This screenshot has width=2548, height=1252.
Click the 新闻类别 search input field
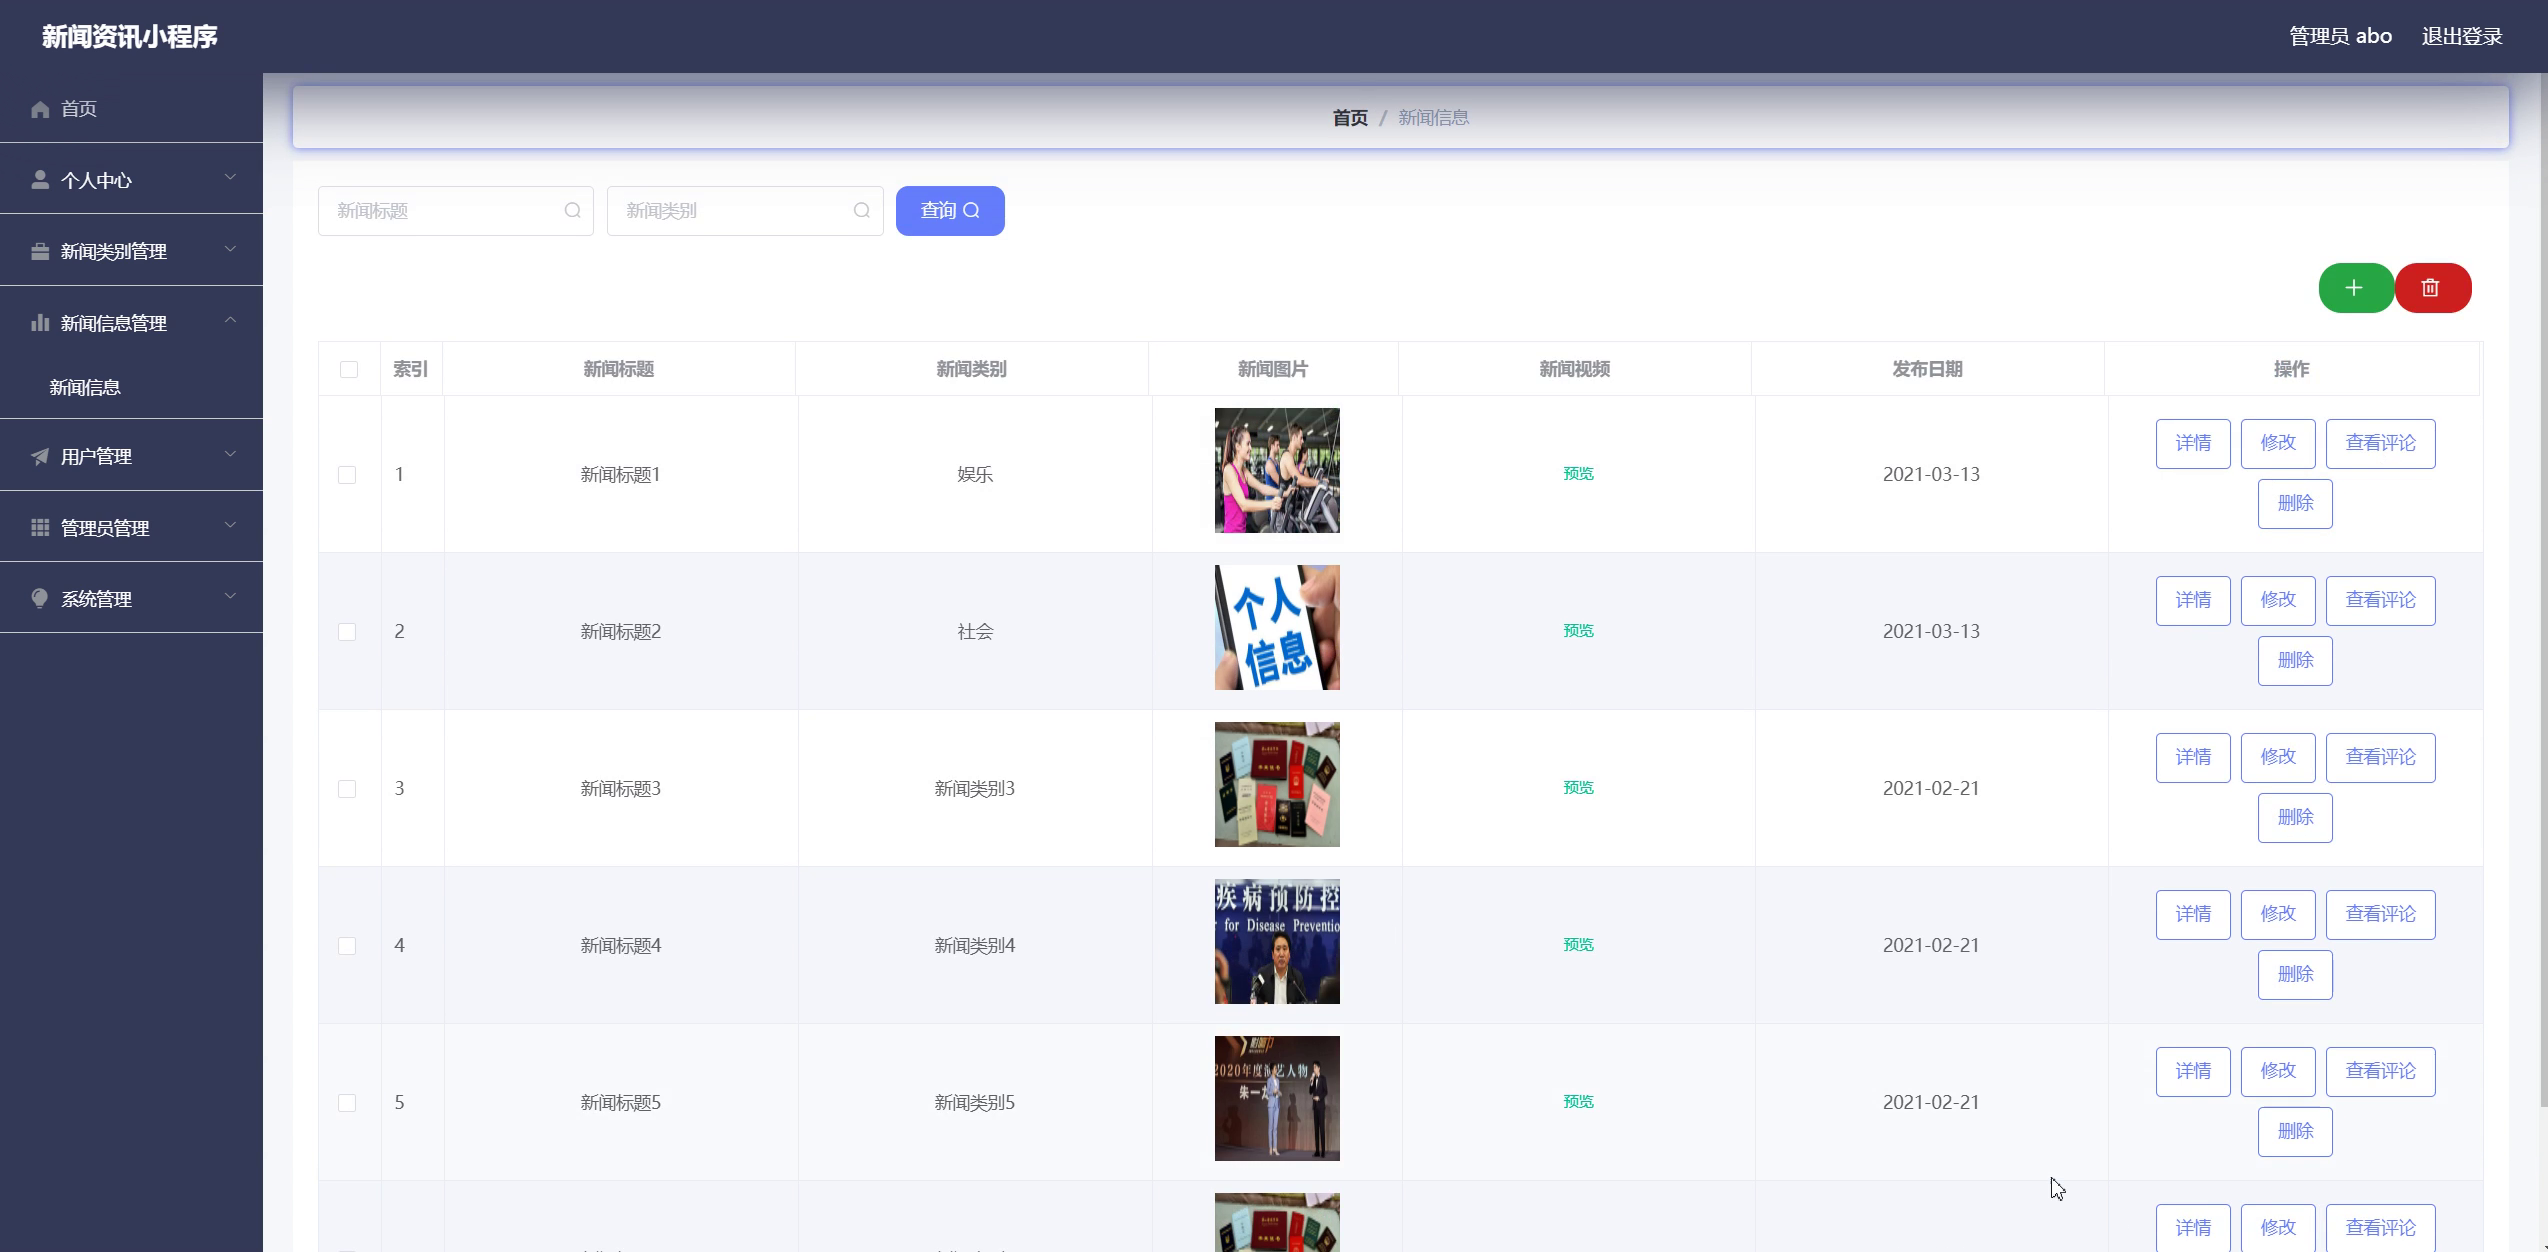click(x=745, y=211)
